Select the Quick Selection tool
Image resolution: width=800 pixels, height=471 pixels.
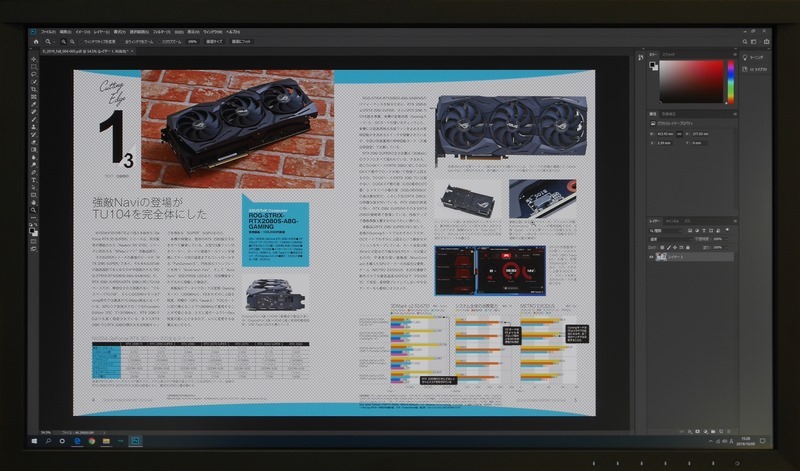(x=34, y=81)
